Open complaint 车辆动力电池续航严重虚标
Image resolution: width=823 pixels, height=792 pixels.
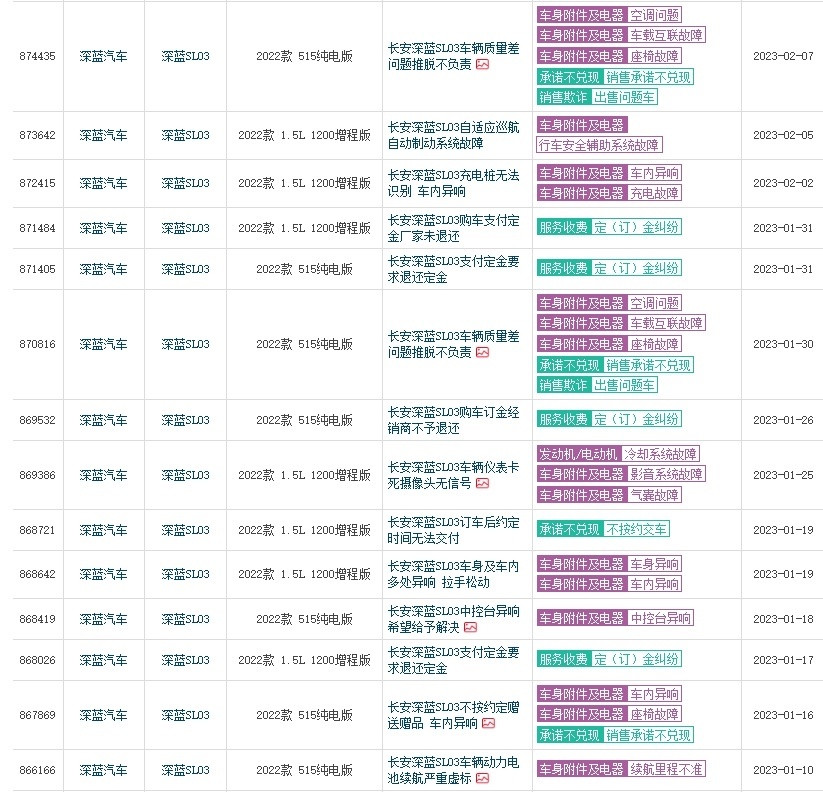(x=453, y=770)
